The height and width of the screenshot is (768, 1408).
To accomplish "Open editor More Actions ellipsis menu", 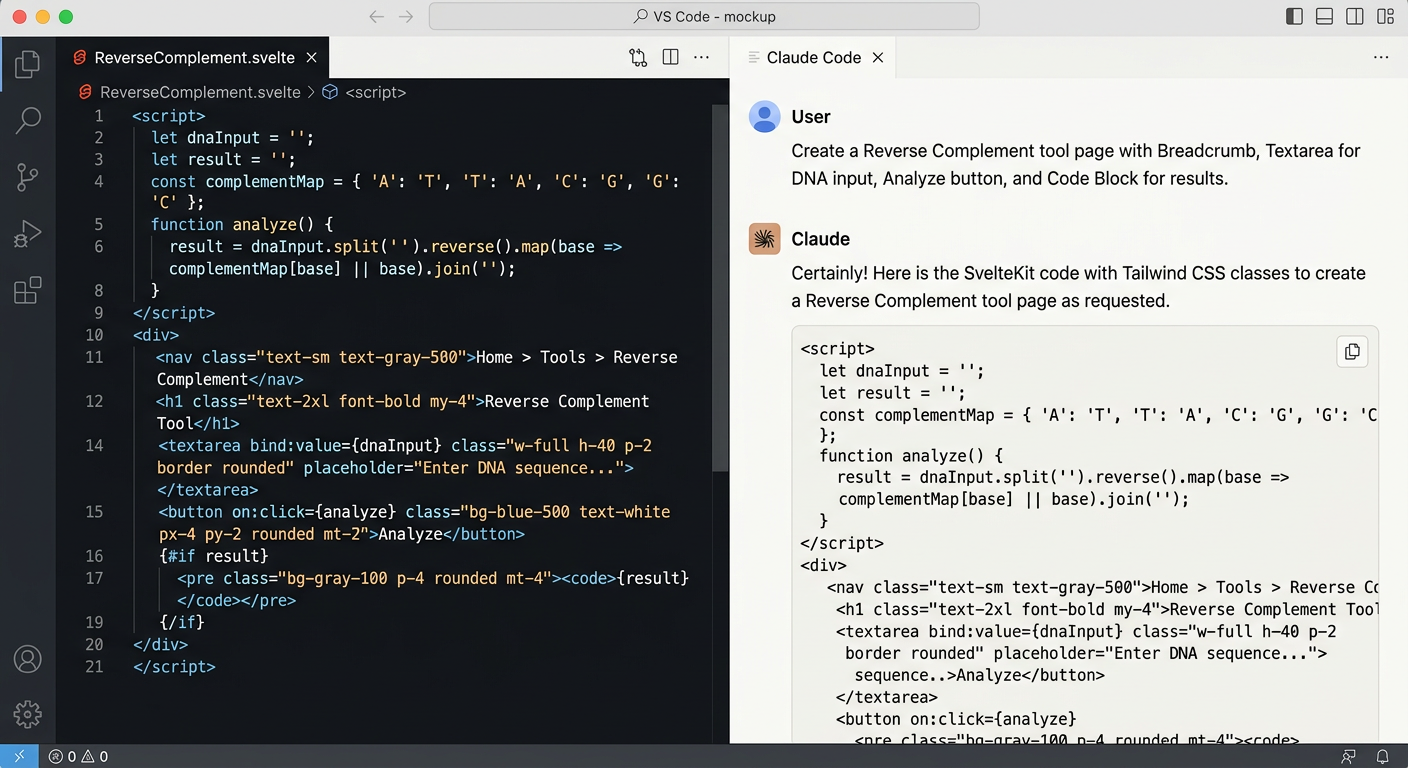I will (x=701, y=58).
